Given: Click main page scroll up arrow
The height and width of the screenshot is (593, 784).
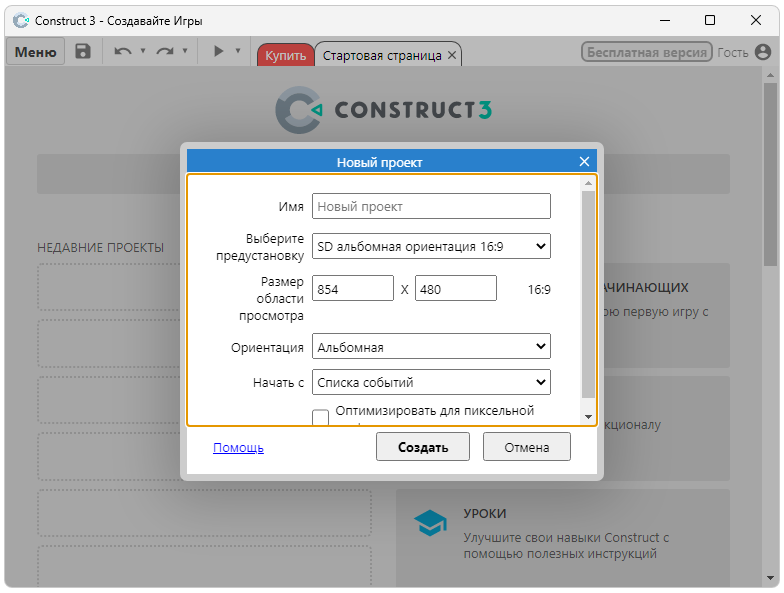Looking at the screenshot, I should (x=770, y=76).
